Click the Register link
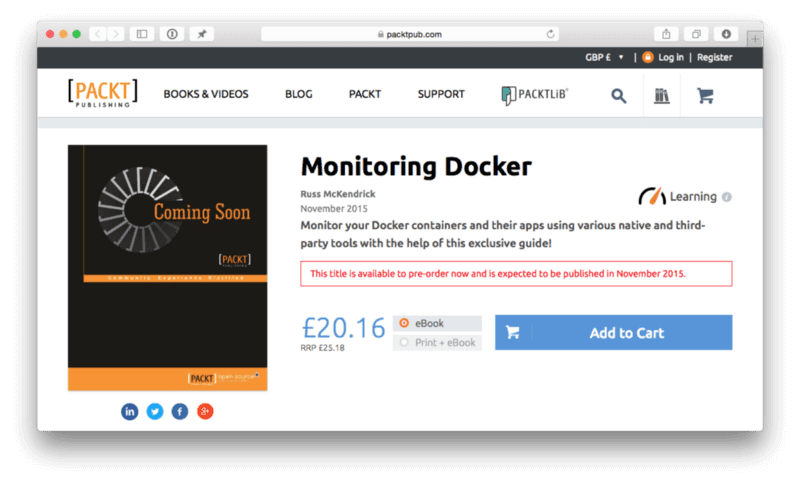This screenshot has width=800, height=484. pos(715,58)
